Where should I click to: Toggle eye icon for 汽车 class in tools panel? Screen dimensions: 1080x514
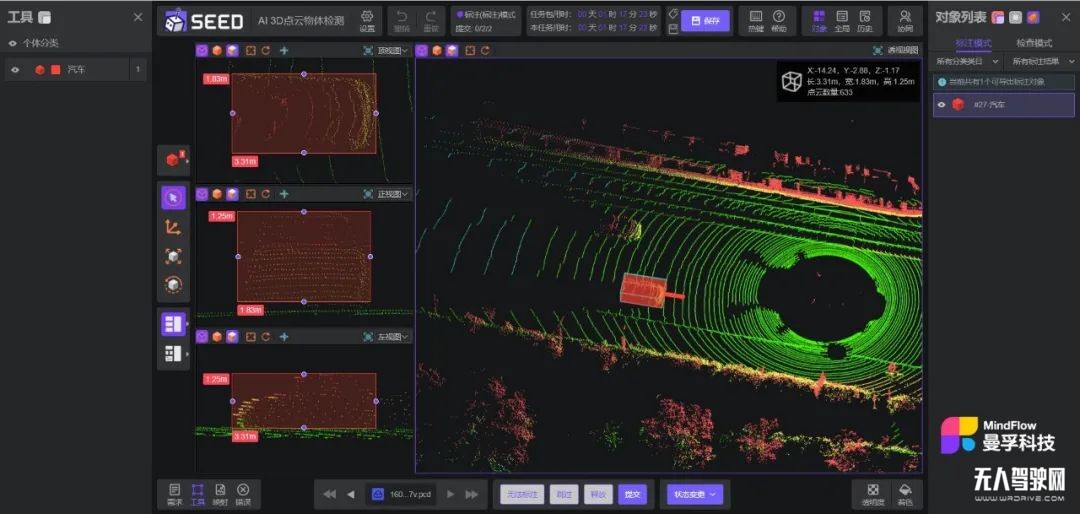[x=15, y=70]
